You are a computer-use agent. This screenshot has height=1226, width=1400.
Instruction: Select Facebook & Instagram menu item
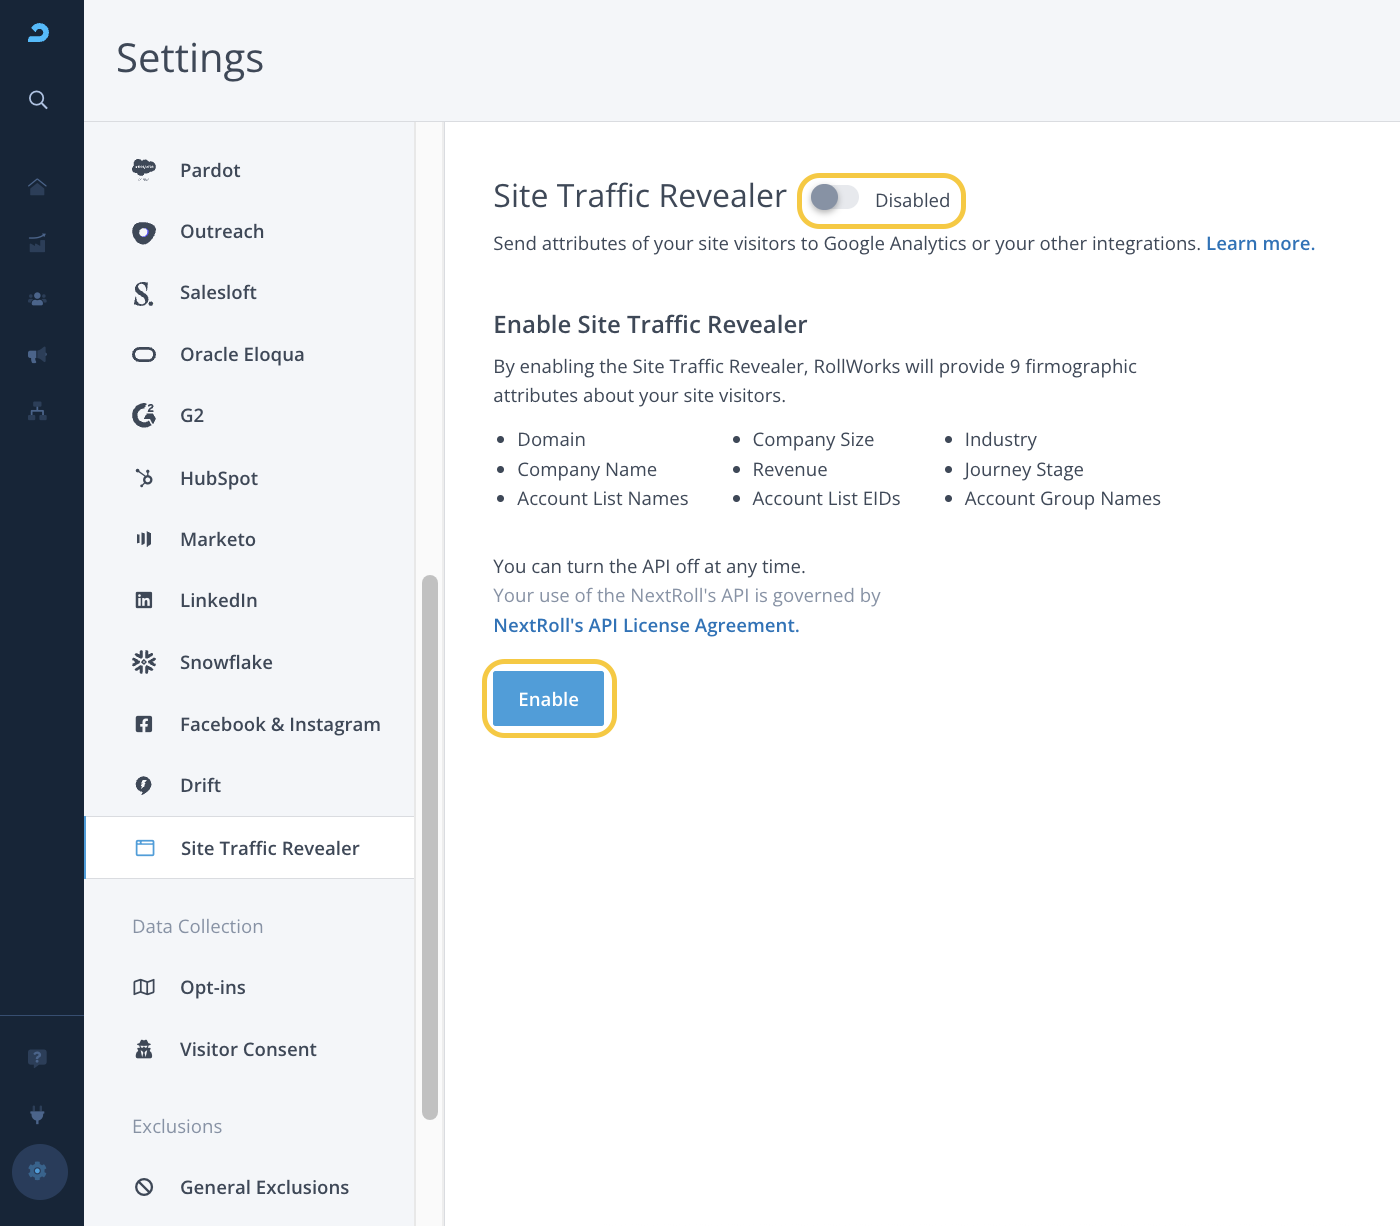tap(280, 724)
